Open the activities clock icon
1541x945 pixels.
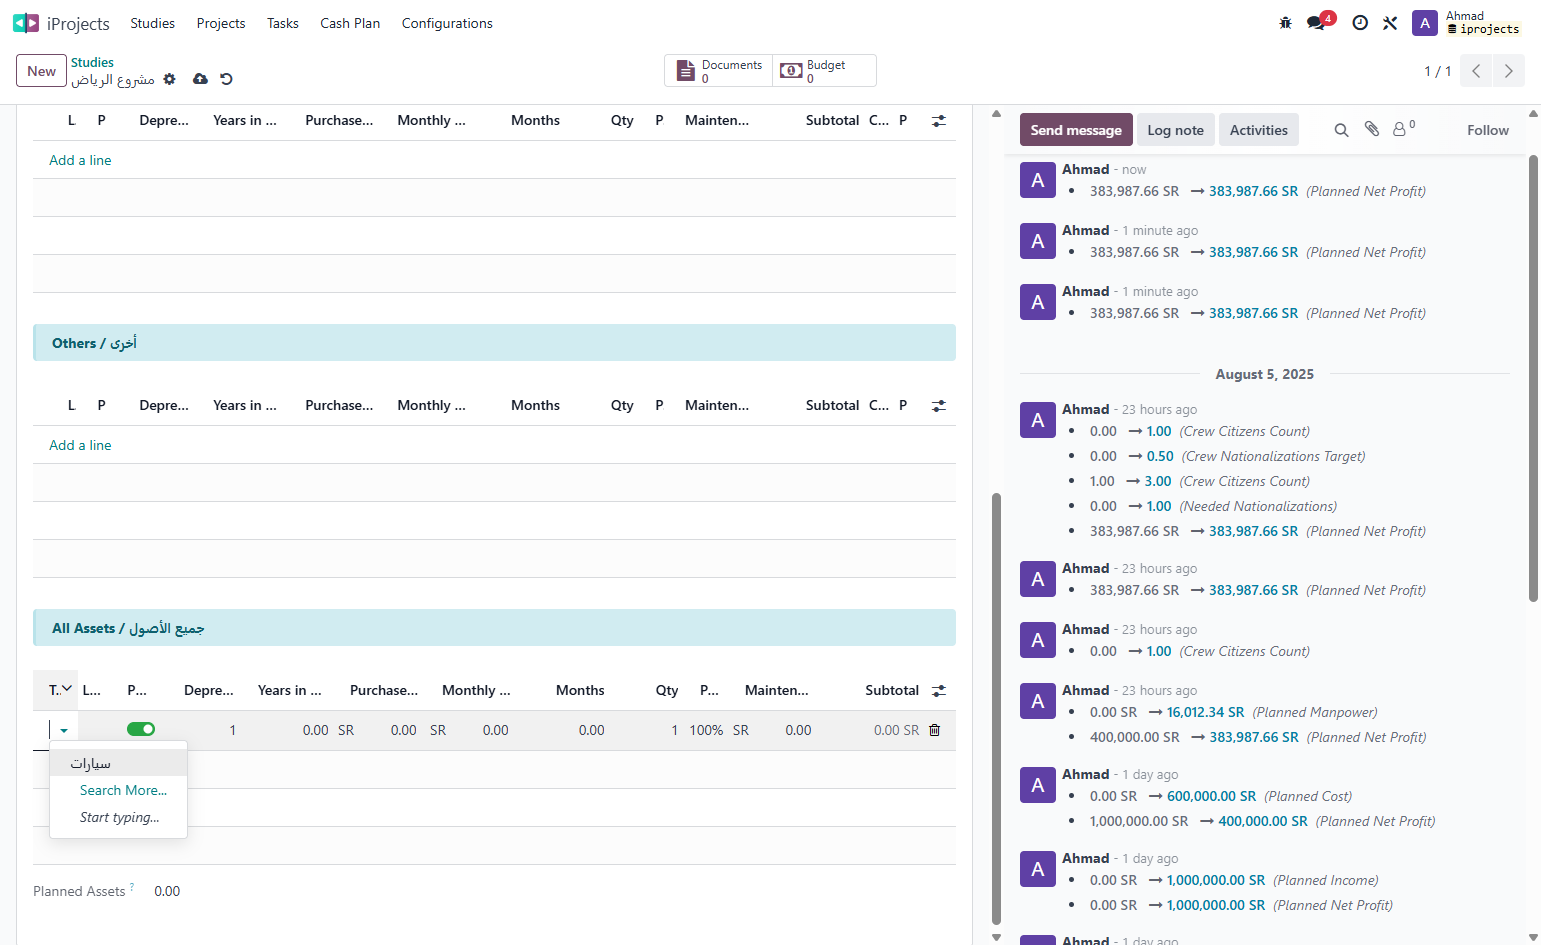(1360, 23)
